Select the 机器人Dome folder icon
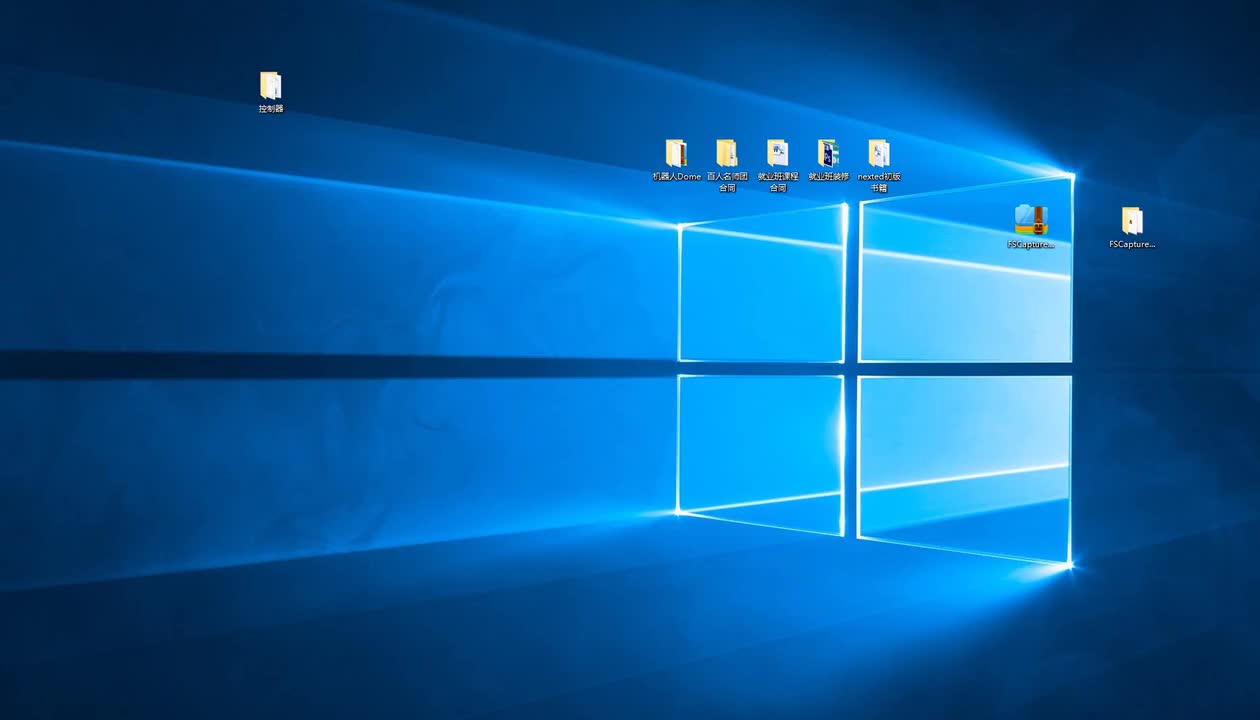Image resolution: width=1260 pixels, height=720 pixels. (x=677, y=153)
